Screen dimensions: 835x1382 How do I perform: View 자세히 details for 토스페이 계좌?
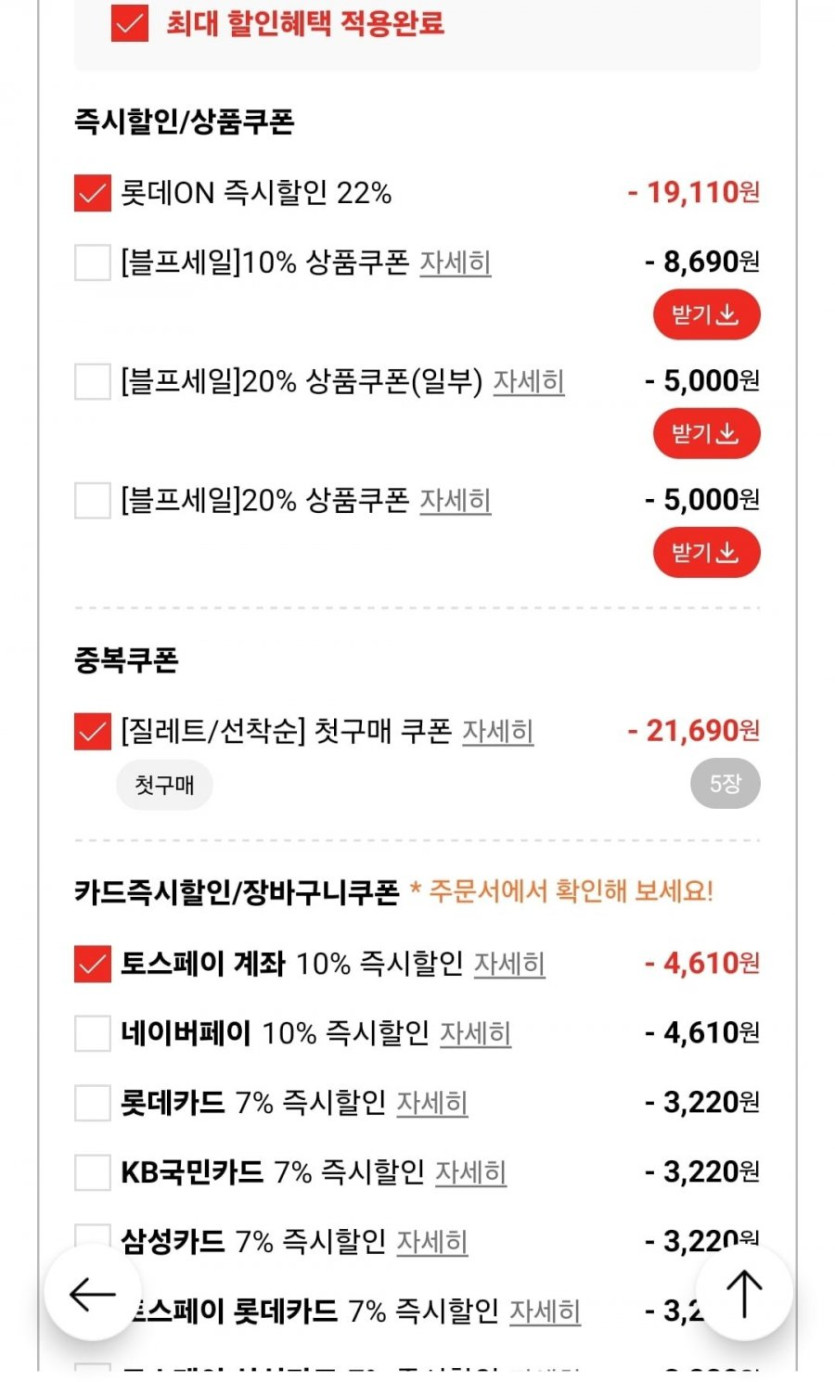(509, 964)
